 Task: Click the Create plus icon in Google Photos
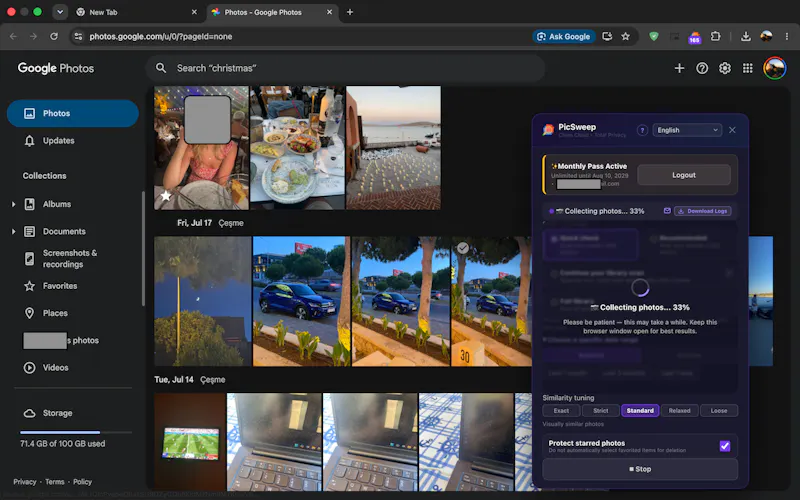coord(679,68)
